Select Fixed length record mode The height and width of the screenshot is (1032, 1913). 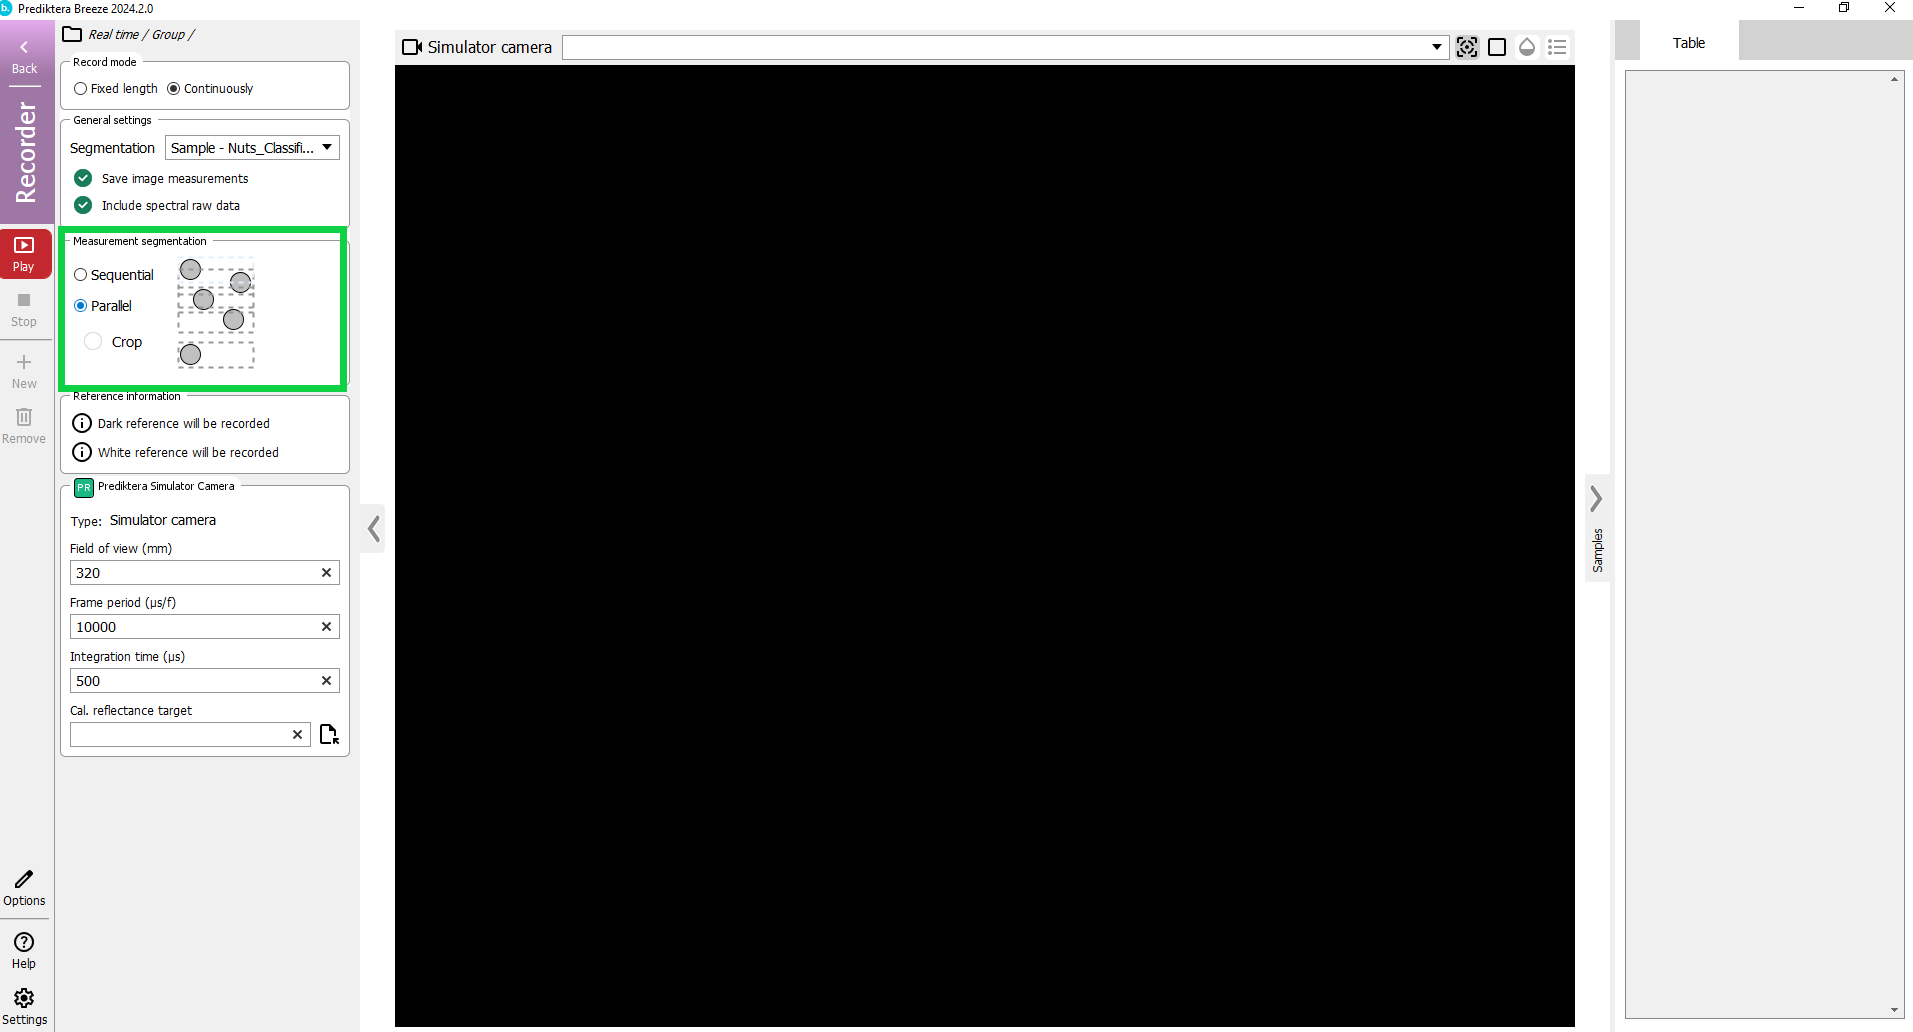coord(81,89)
